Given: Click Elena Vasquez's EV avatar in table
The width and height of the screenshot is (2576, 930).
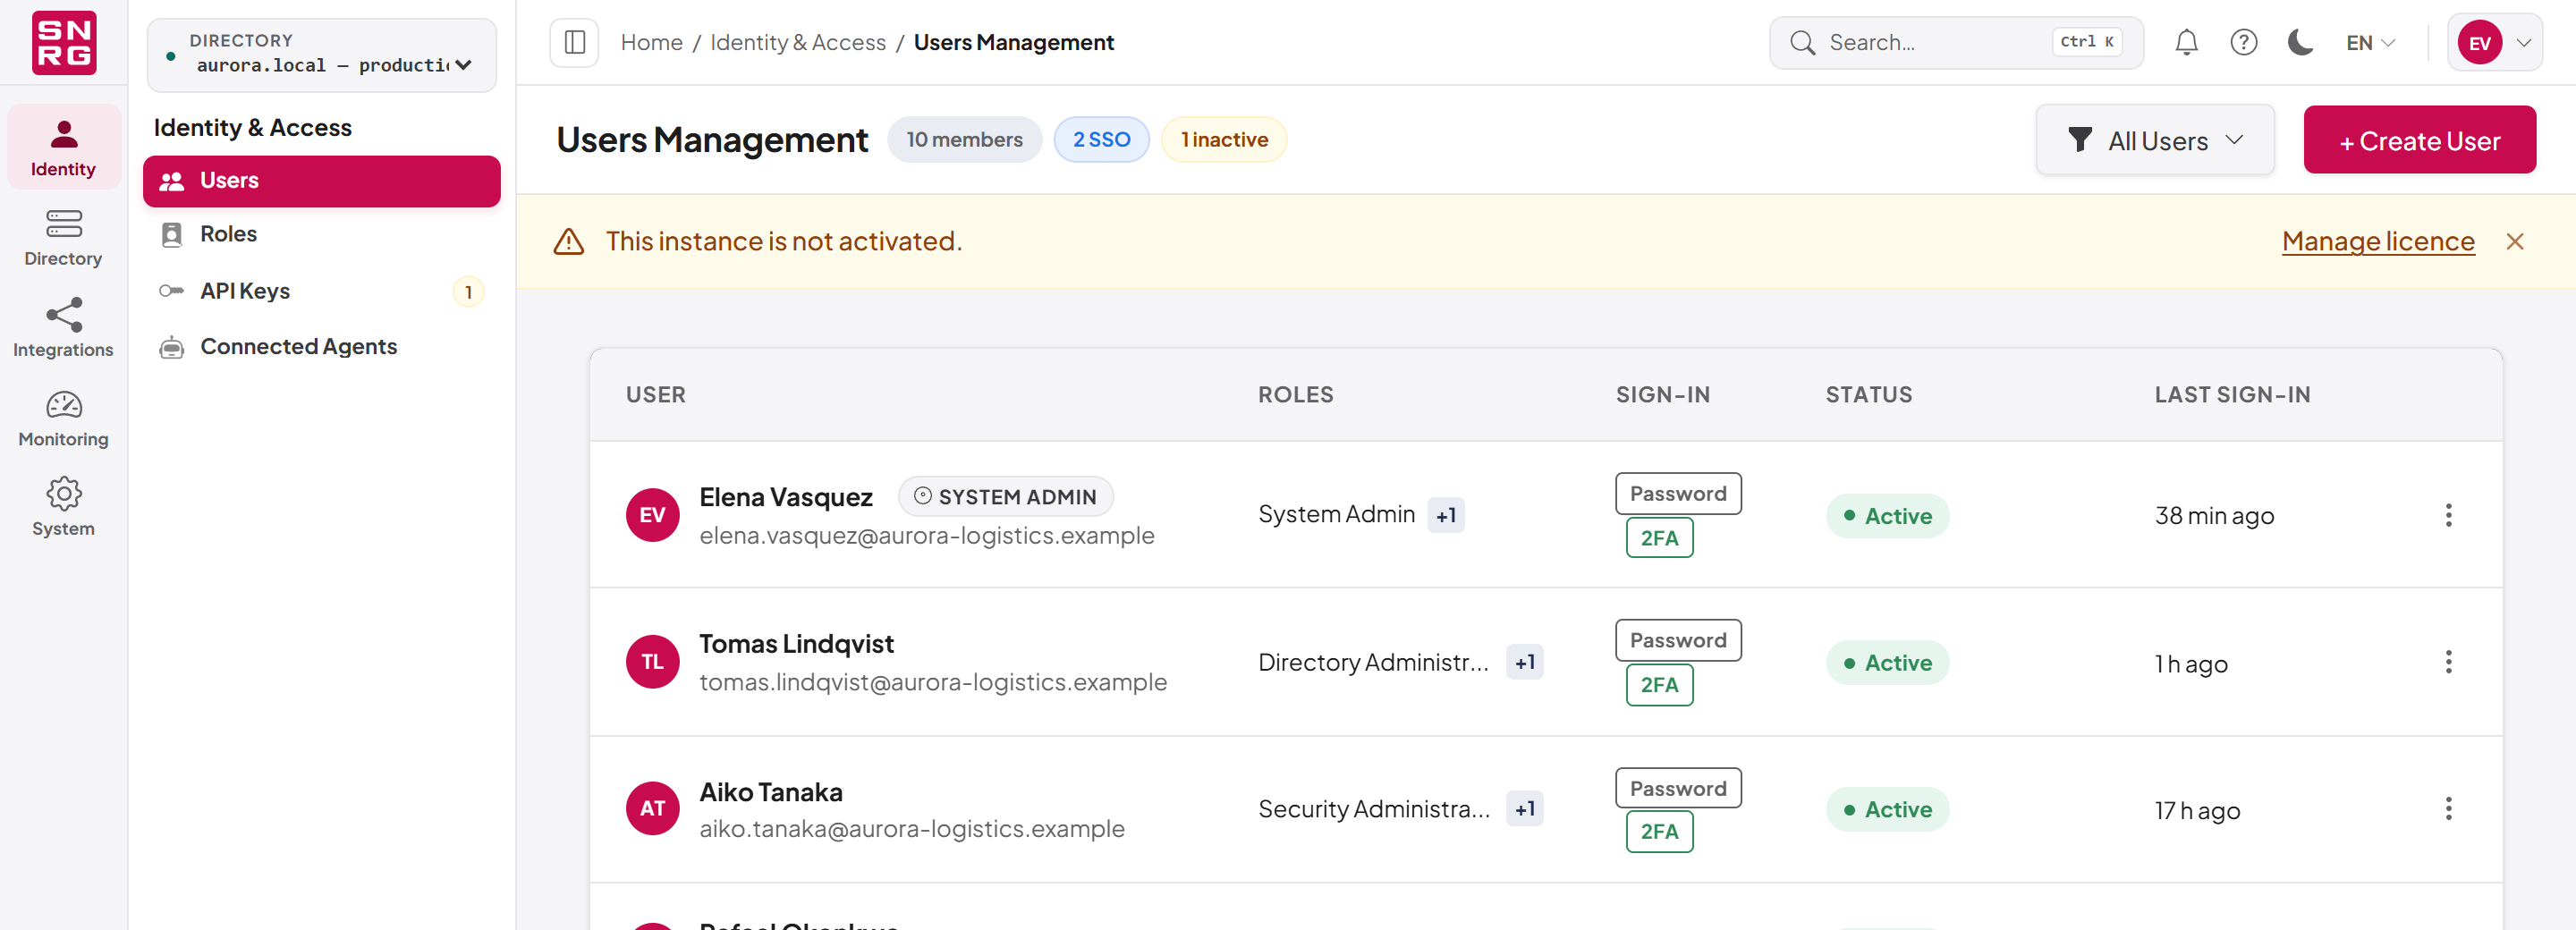Looking at the screenshot, I should click(652, 515).
